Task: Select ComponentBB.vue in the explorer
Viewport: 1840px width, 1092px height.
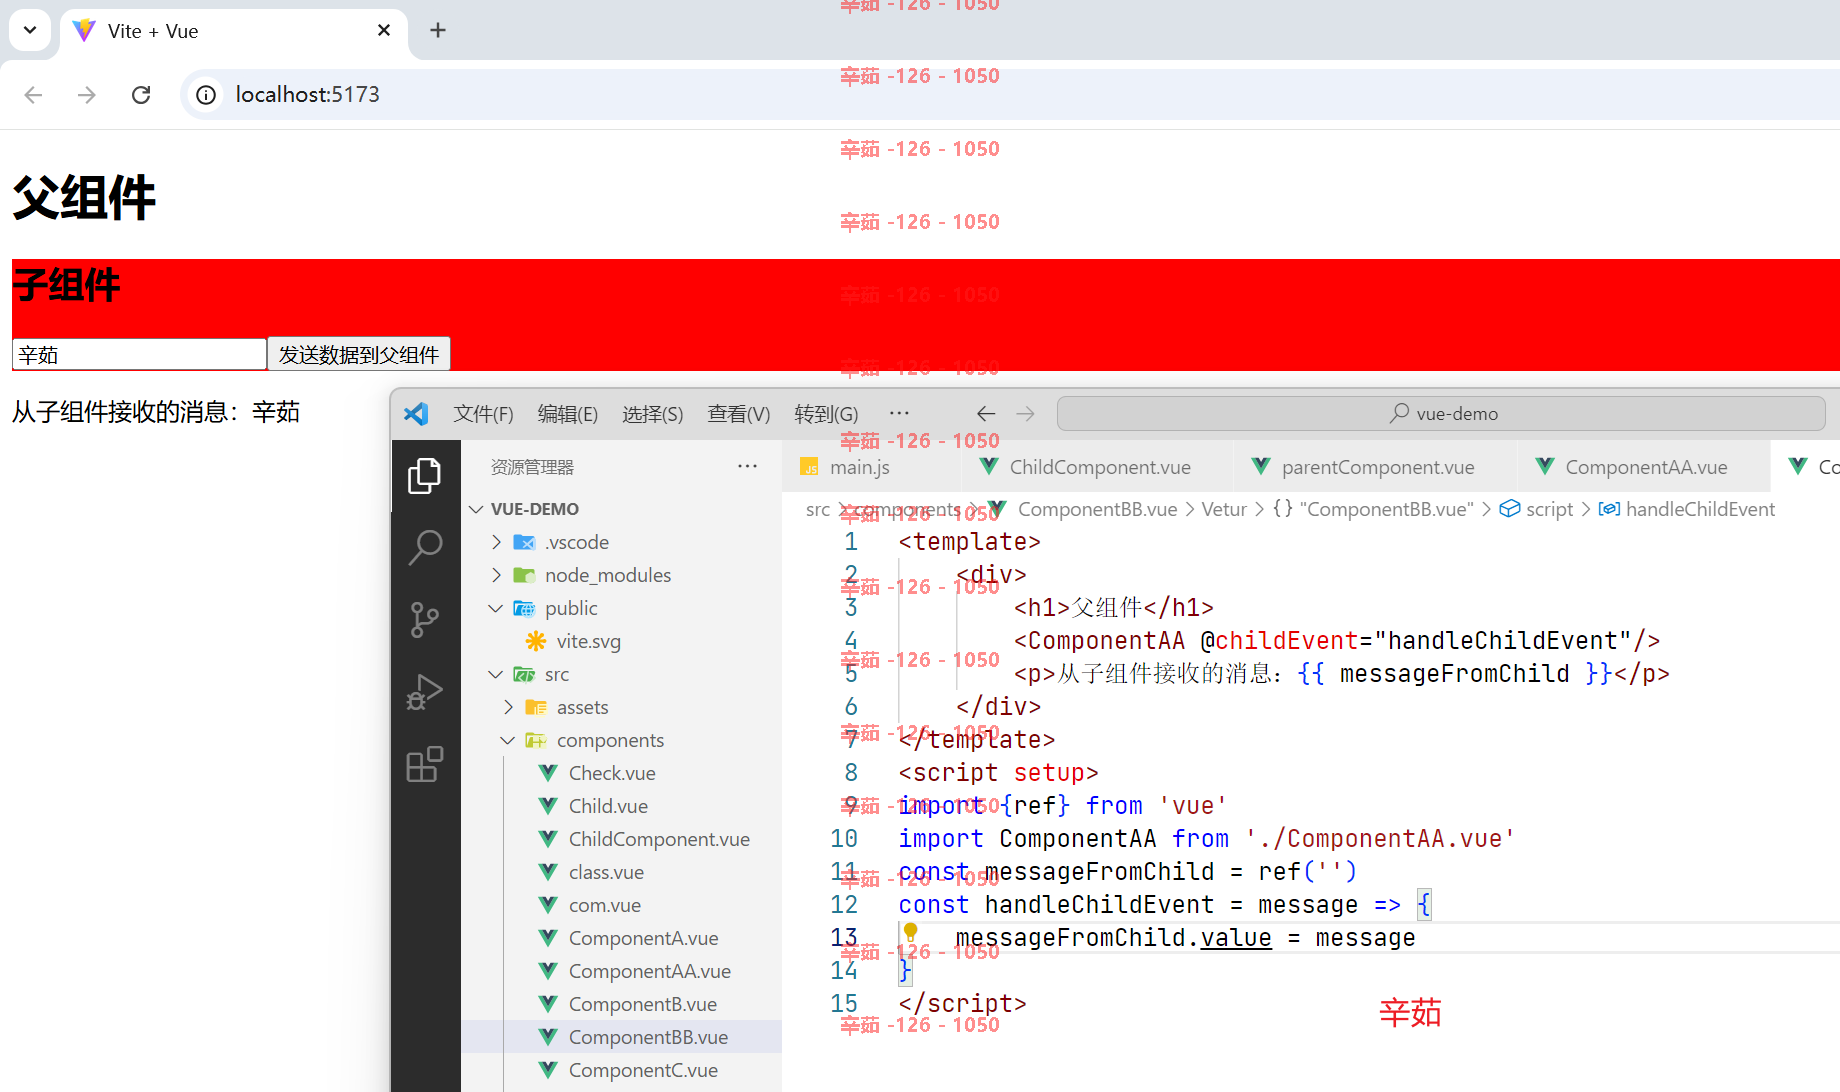Action: (621, 1037)
